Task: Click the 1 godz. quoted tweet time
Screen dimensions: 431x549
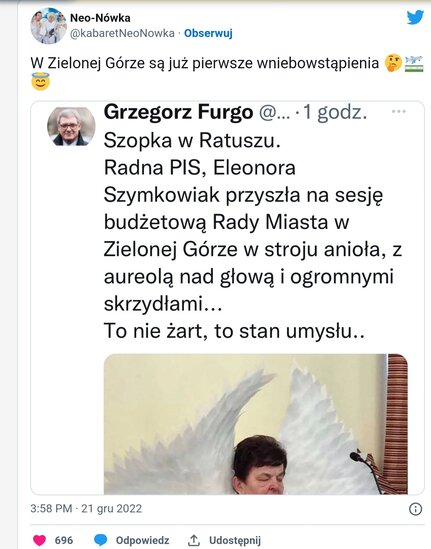Action: [335, 112]
